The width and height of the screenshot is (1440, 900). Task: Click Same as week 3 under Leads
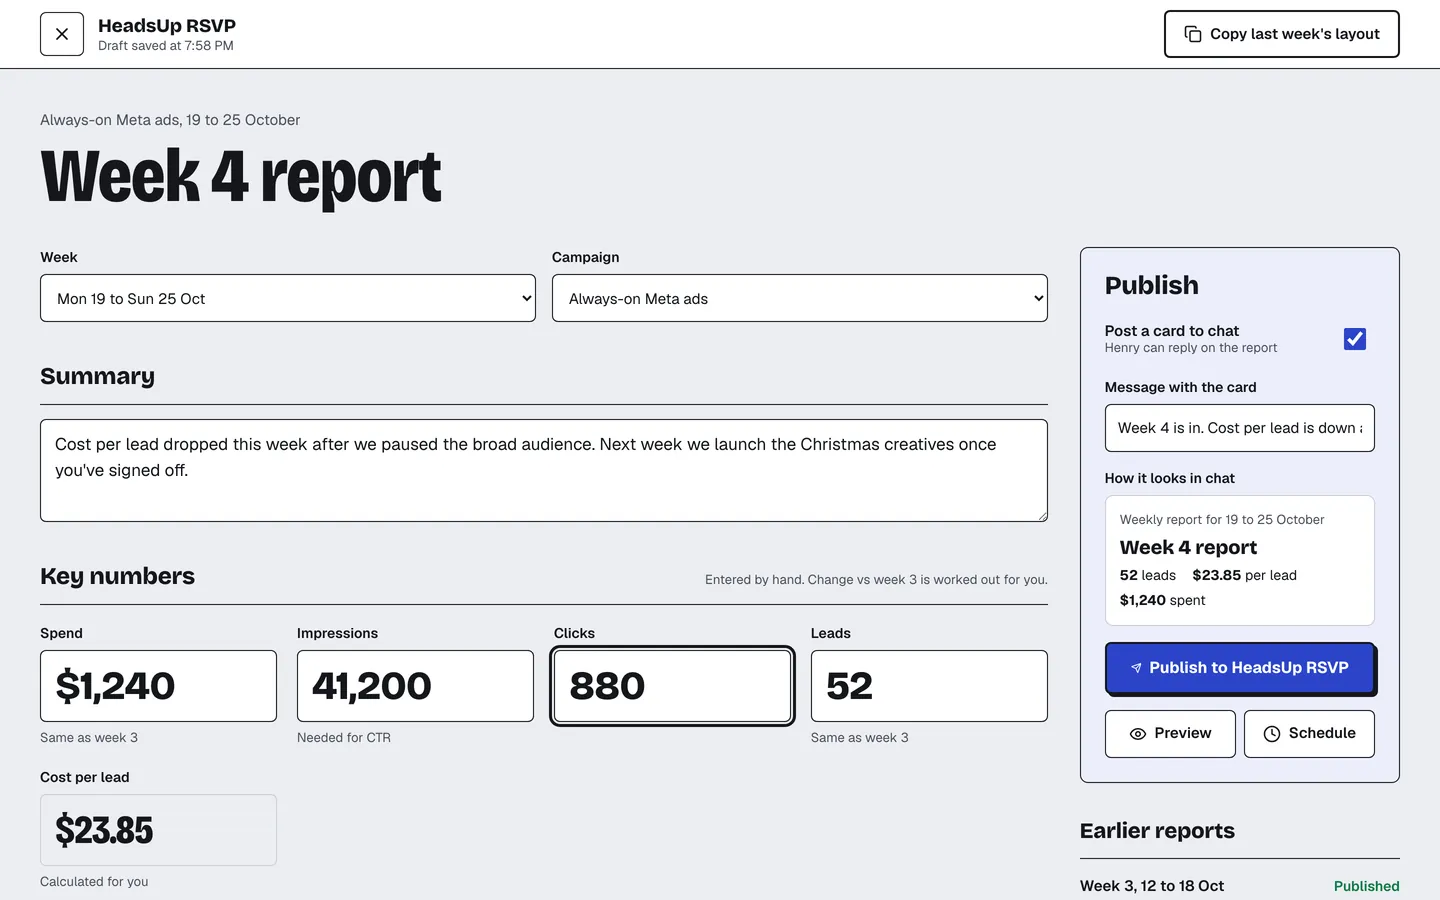click(x=860, y=738)
